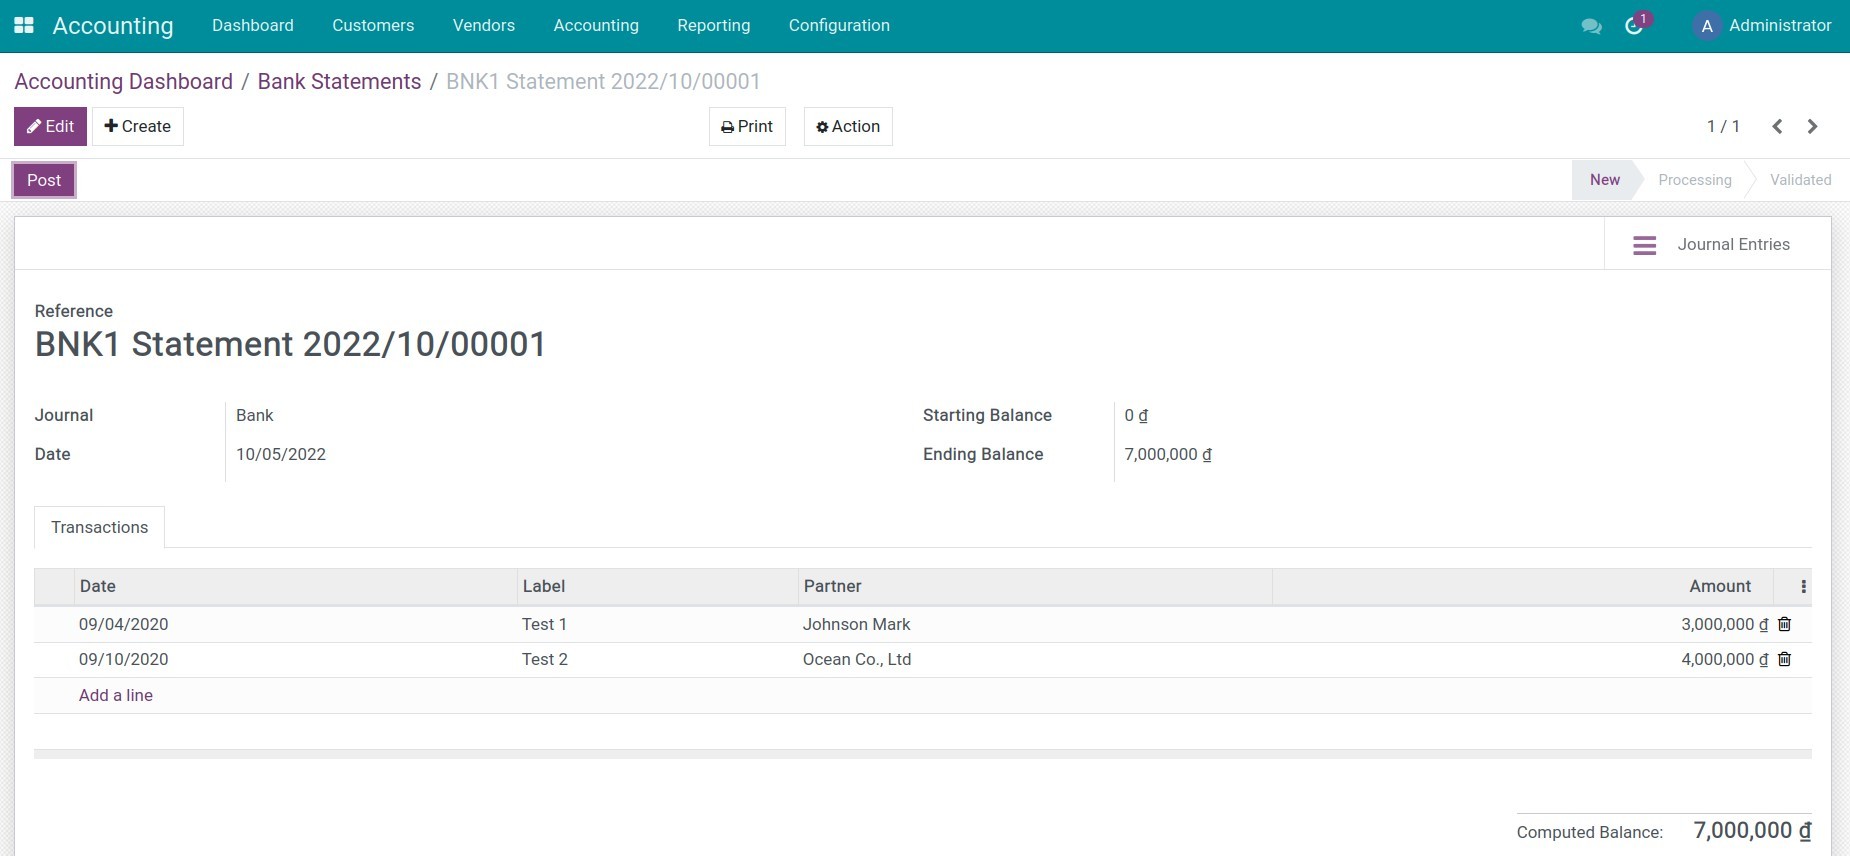This screenshot has height=856, width=1850.
Task: Open the column options kebab menu
Action: coord(1803,587)
